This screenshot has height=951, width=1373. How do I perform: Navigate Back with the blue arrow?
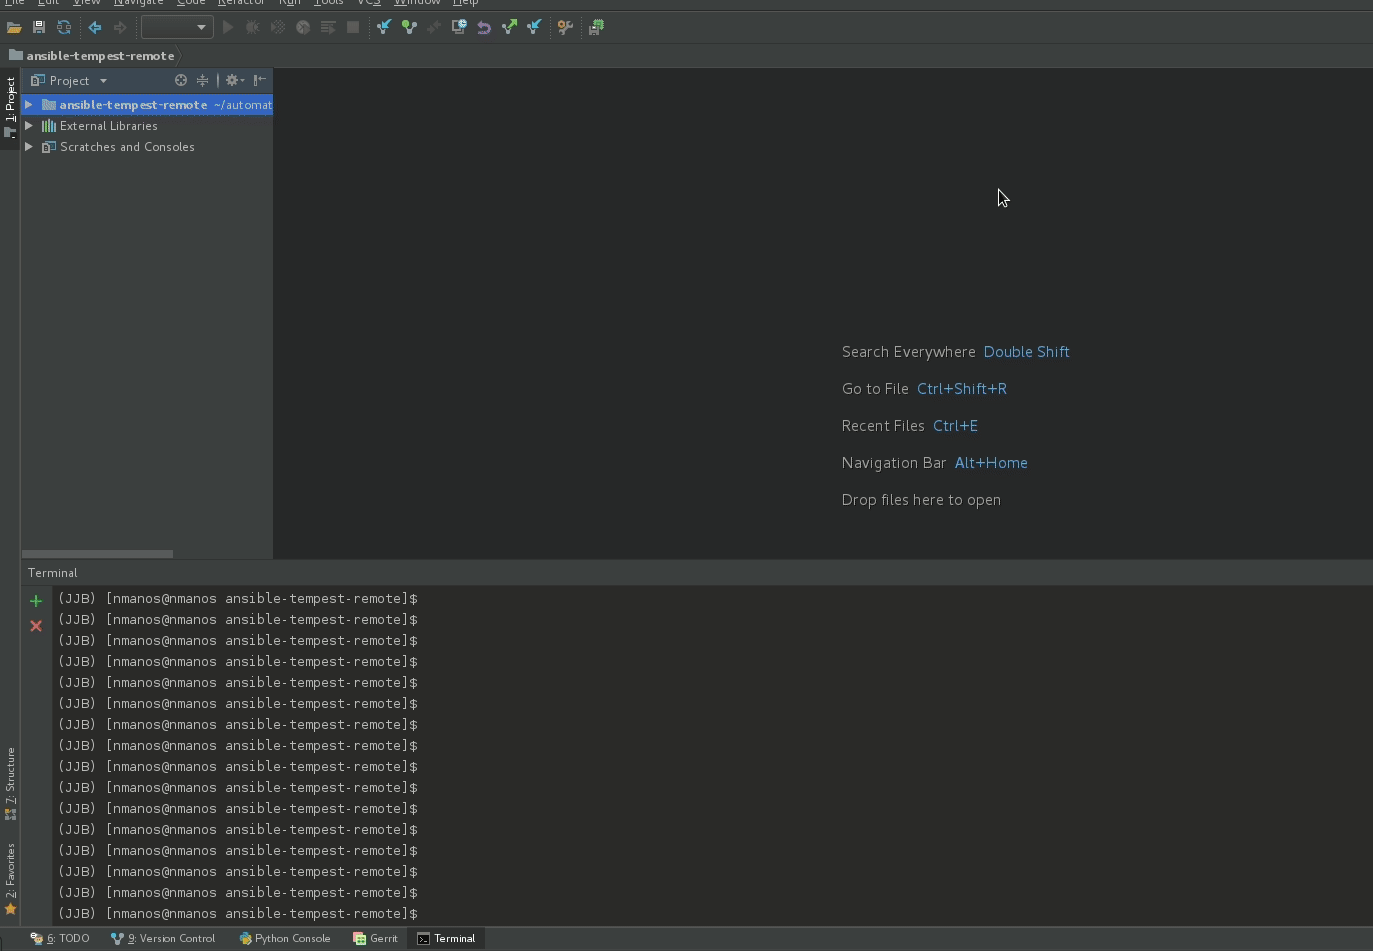pos(95,28)
